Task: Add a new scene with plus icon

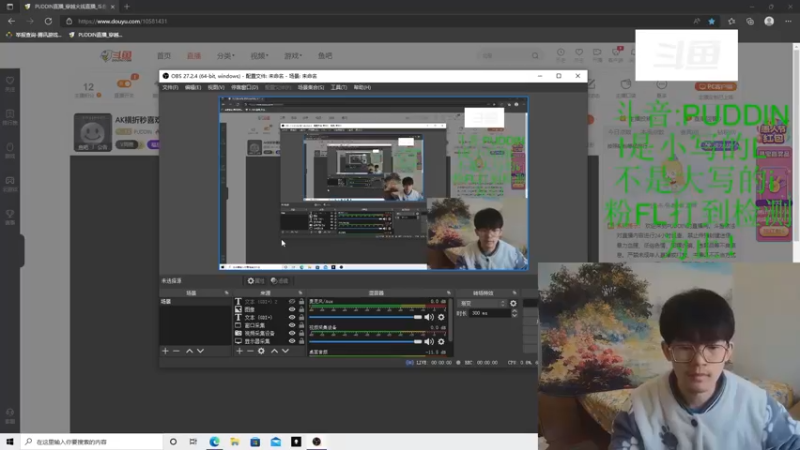Action: point(165,351)
